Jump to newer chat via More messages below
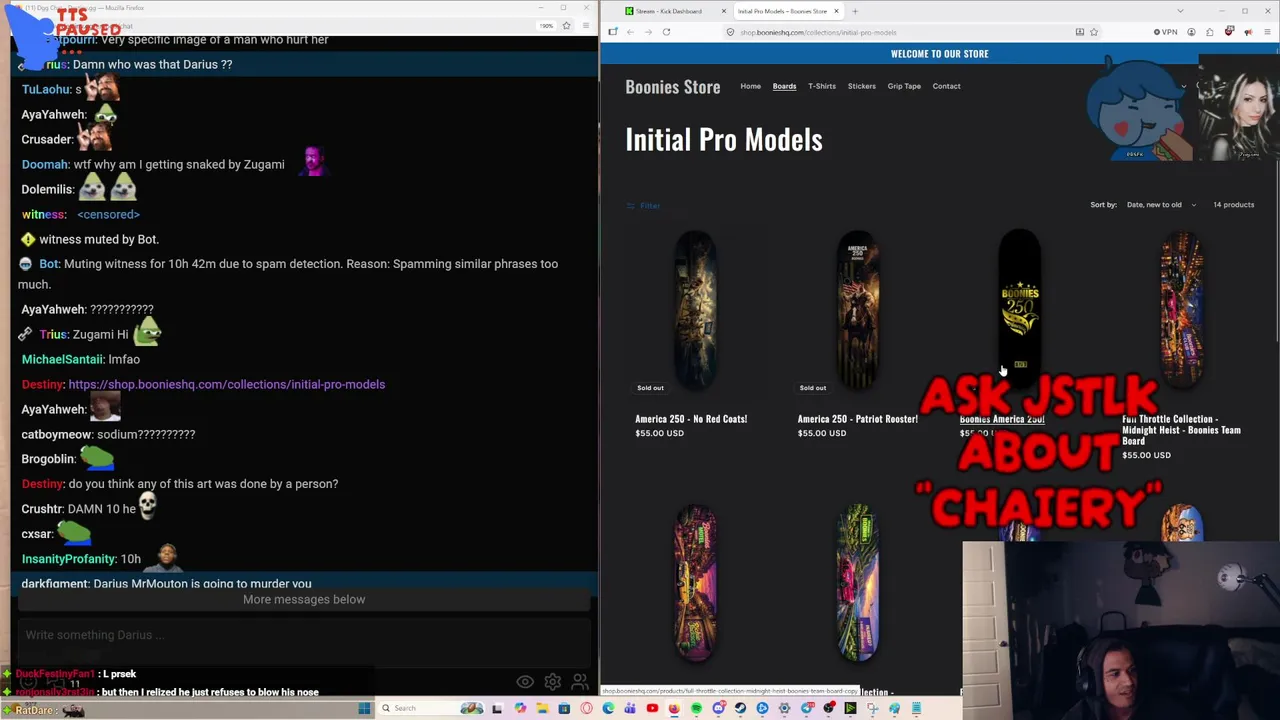 304,599
